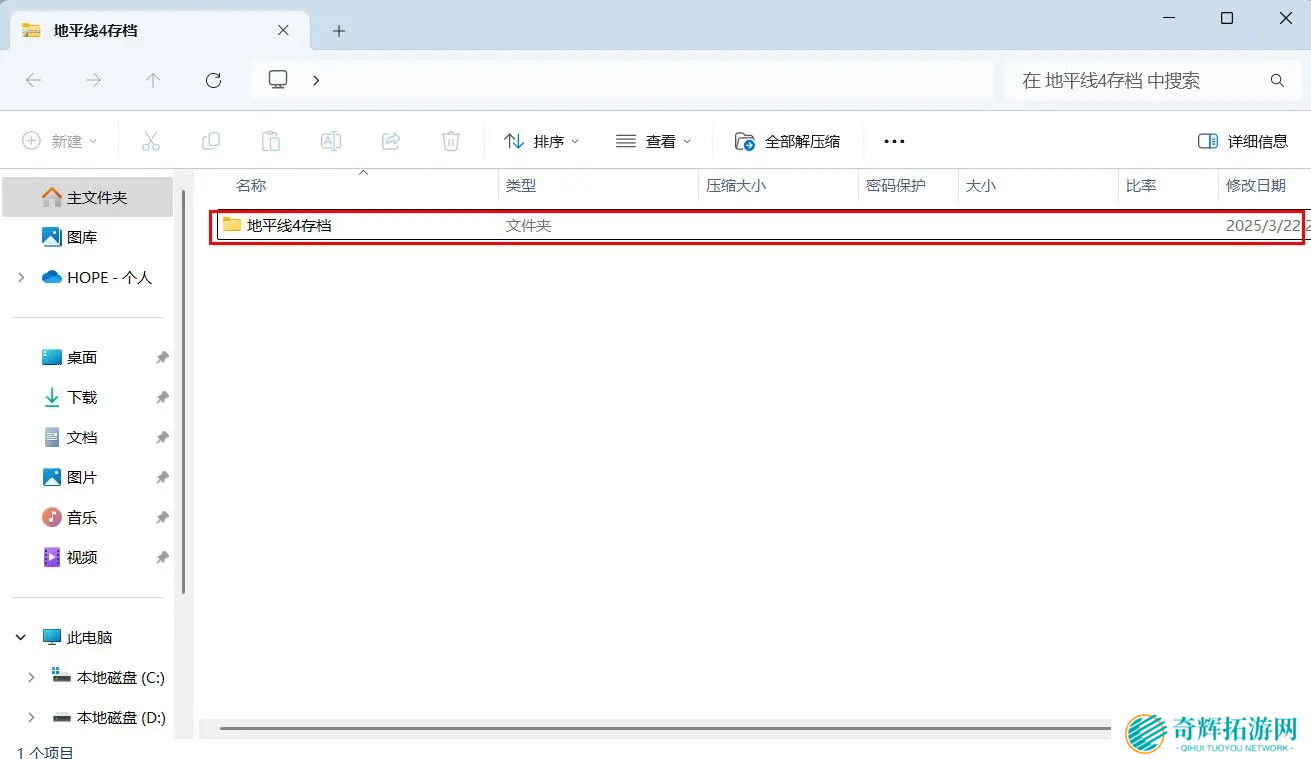
Task: Click the horizontal scrollbar at bottom
Action: tap(660, 728)
